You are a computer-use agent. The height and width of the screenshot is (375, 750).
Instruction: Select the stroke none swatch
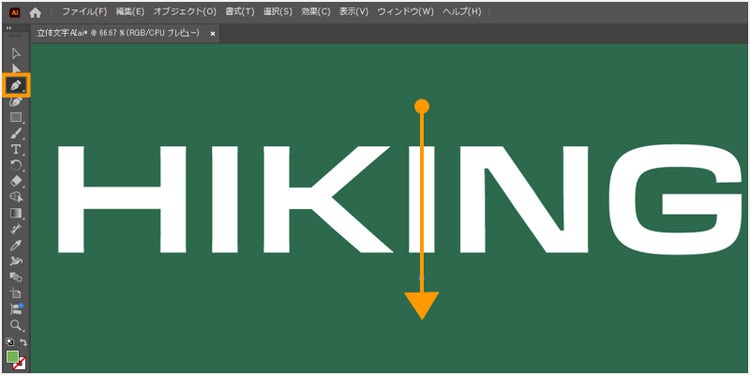point(20,365)
